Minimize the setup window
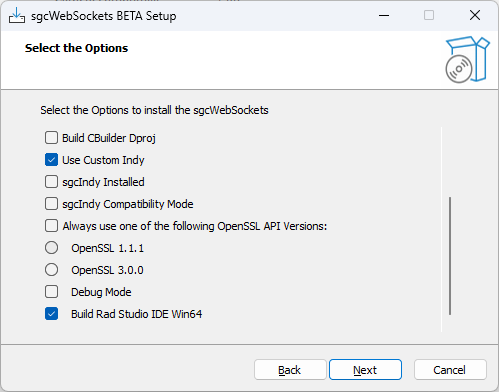 [x=384, y=15]
